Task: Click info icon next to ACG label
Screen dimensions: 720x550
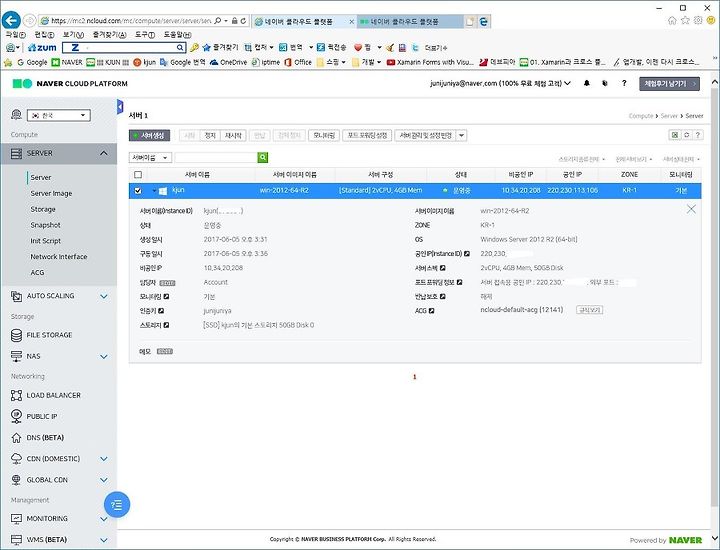Action: (x=432, y=311)
